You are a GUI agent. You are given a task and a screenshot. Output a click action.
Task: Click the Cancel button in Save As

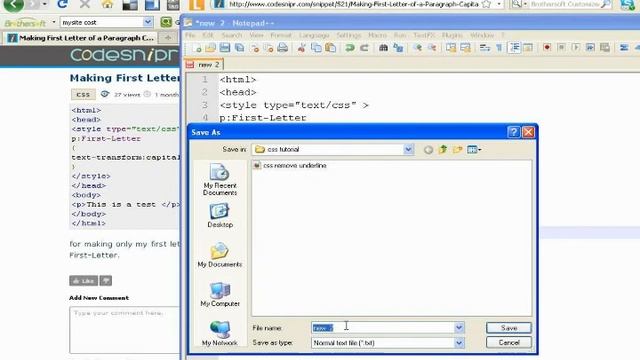[509, 343]
